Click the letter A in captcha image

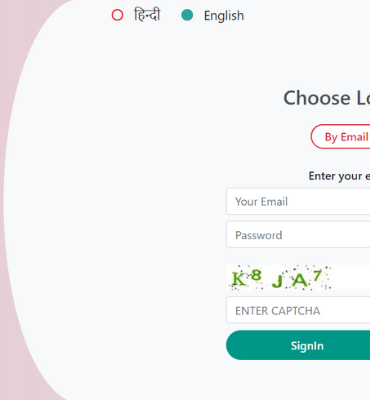(x=300, y=280)
